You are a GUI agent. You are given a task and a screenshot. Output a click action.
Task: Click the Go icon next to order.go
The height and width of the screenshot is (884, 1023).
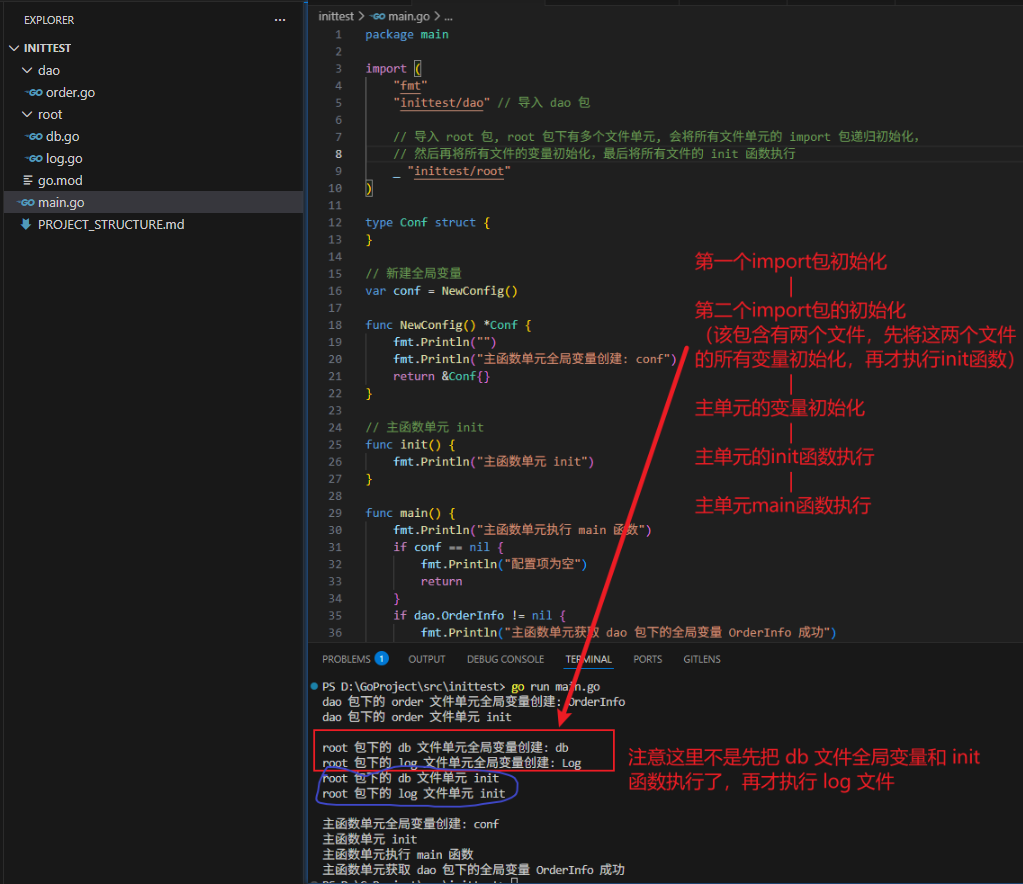pos(34,93)
